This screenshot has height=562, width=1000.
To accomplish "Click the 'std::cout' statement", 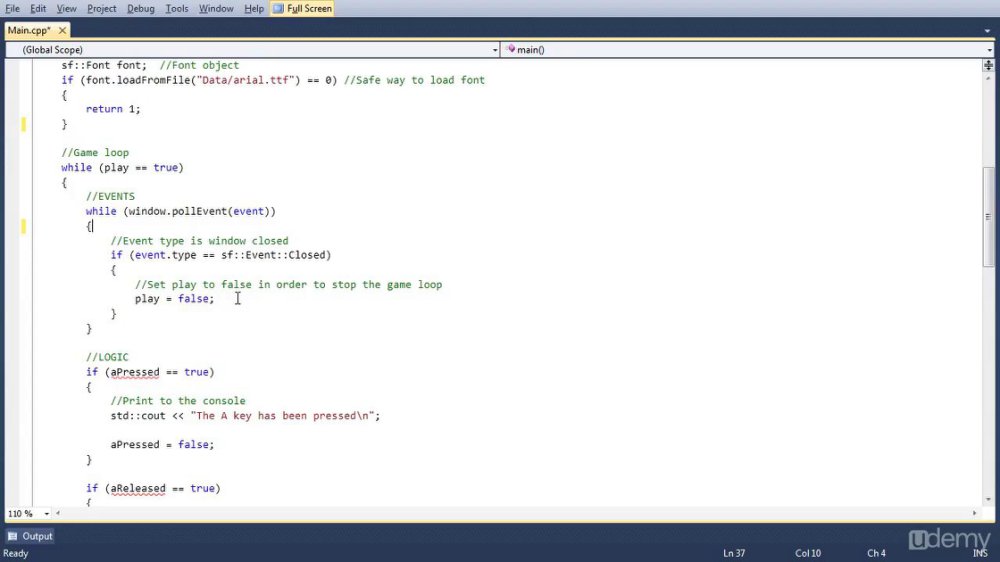I will tap(245, 416).
